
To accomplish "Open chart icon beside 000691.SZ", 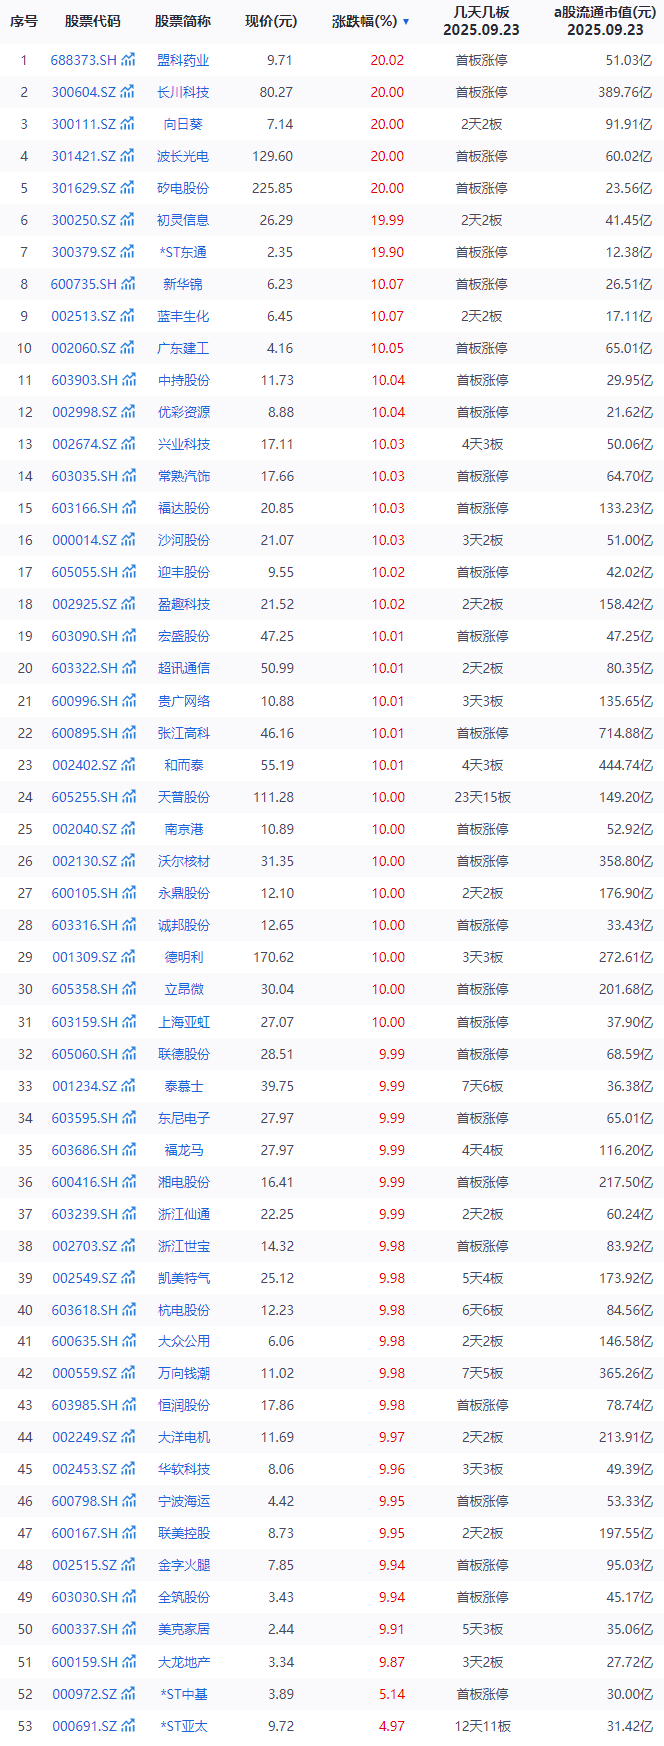I will tap(127, 1726).
